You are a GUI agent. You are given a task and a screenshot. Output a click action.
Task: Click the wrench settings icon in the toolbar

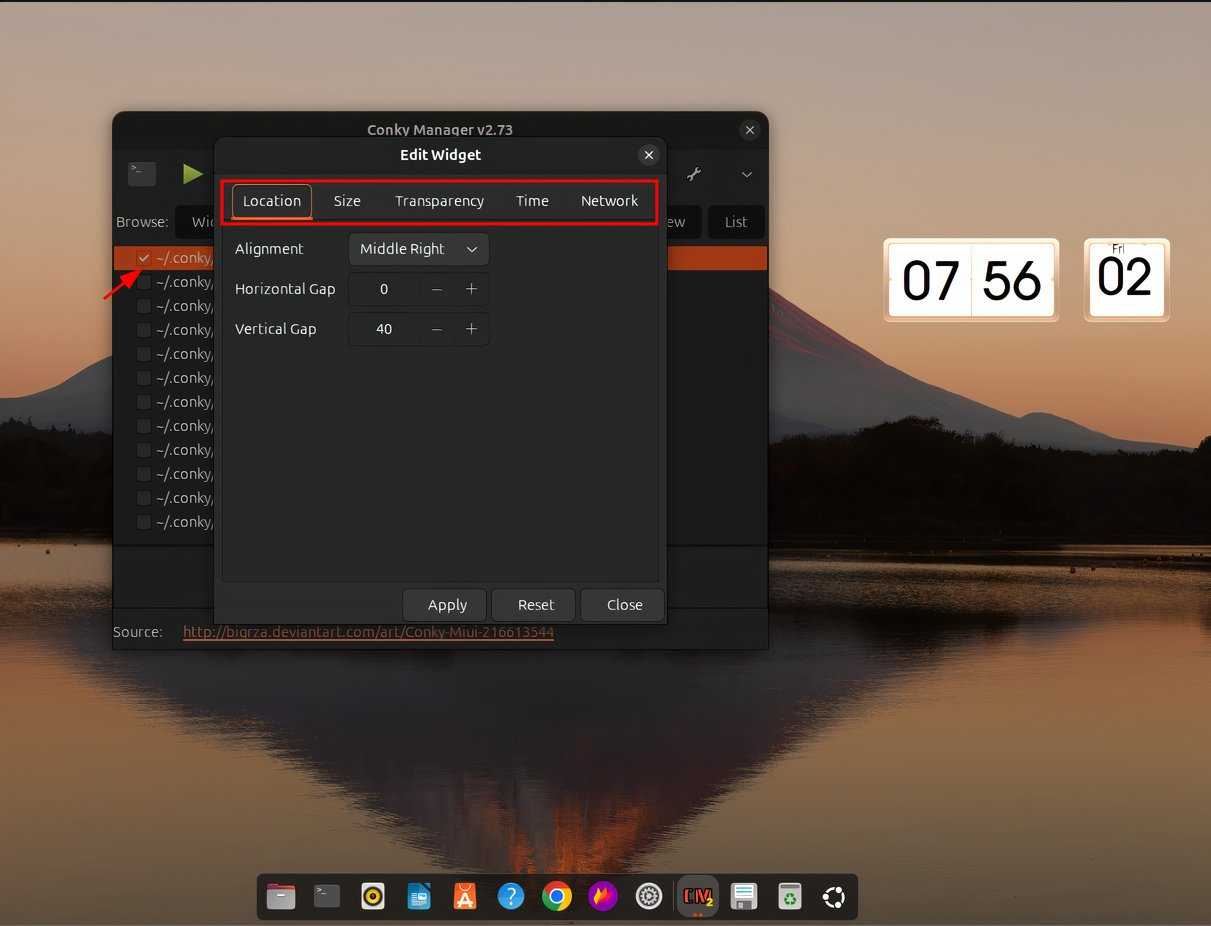pos(694,173)
